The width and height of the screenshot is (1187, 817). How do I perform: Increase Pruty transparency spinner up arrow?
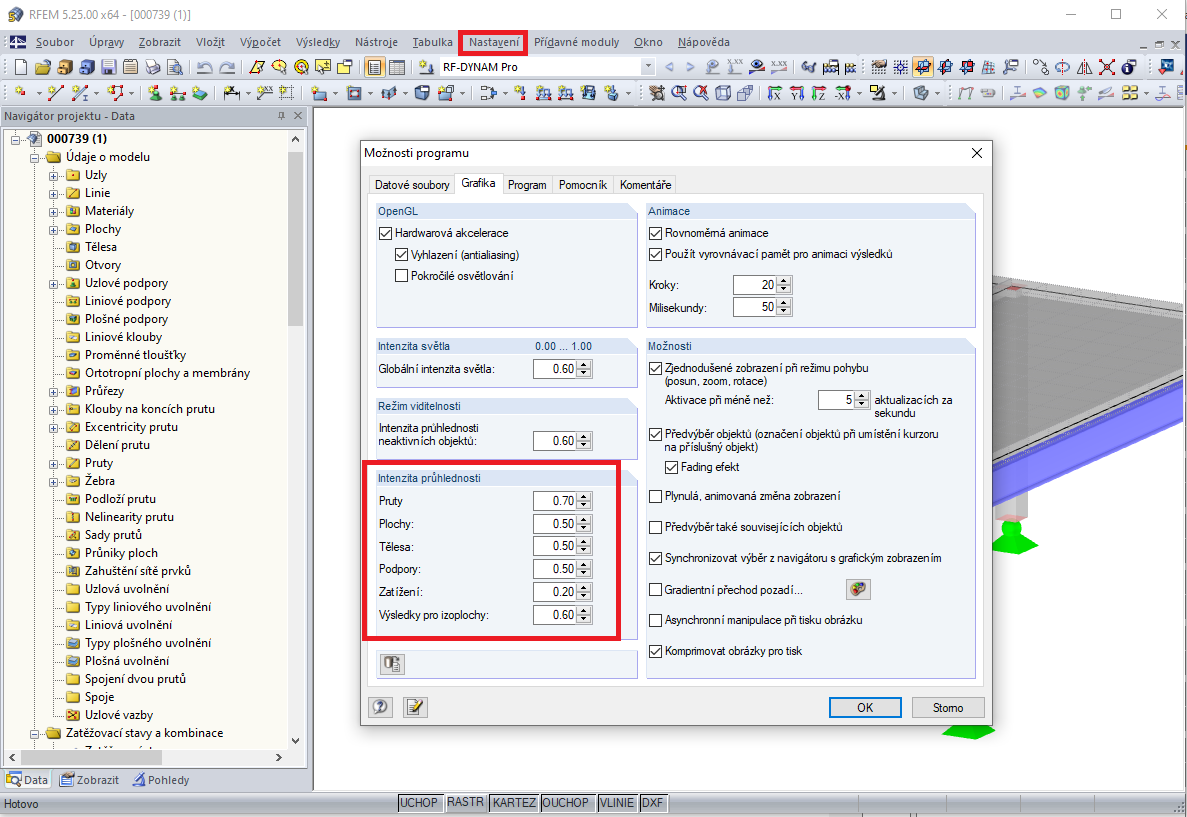point(584,497)
